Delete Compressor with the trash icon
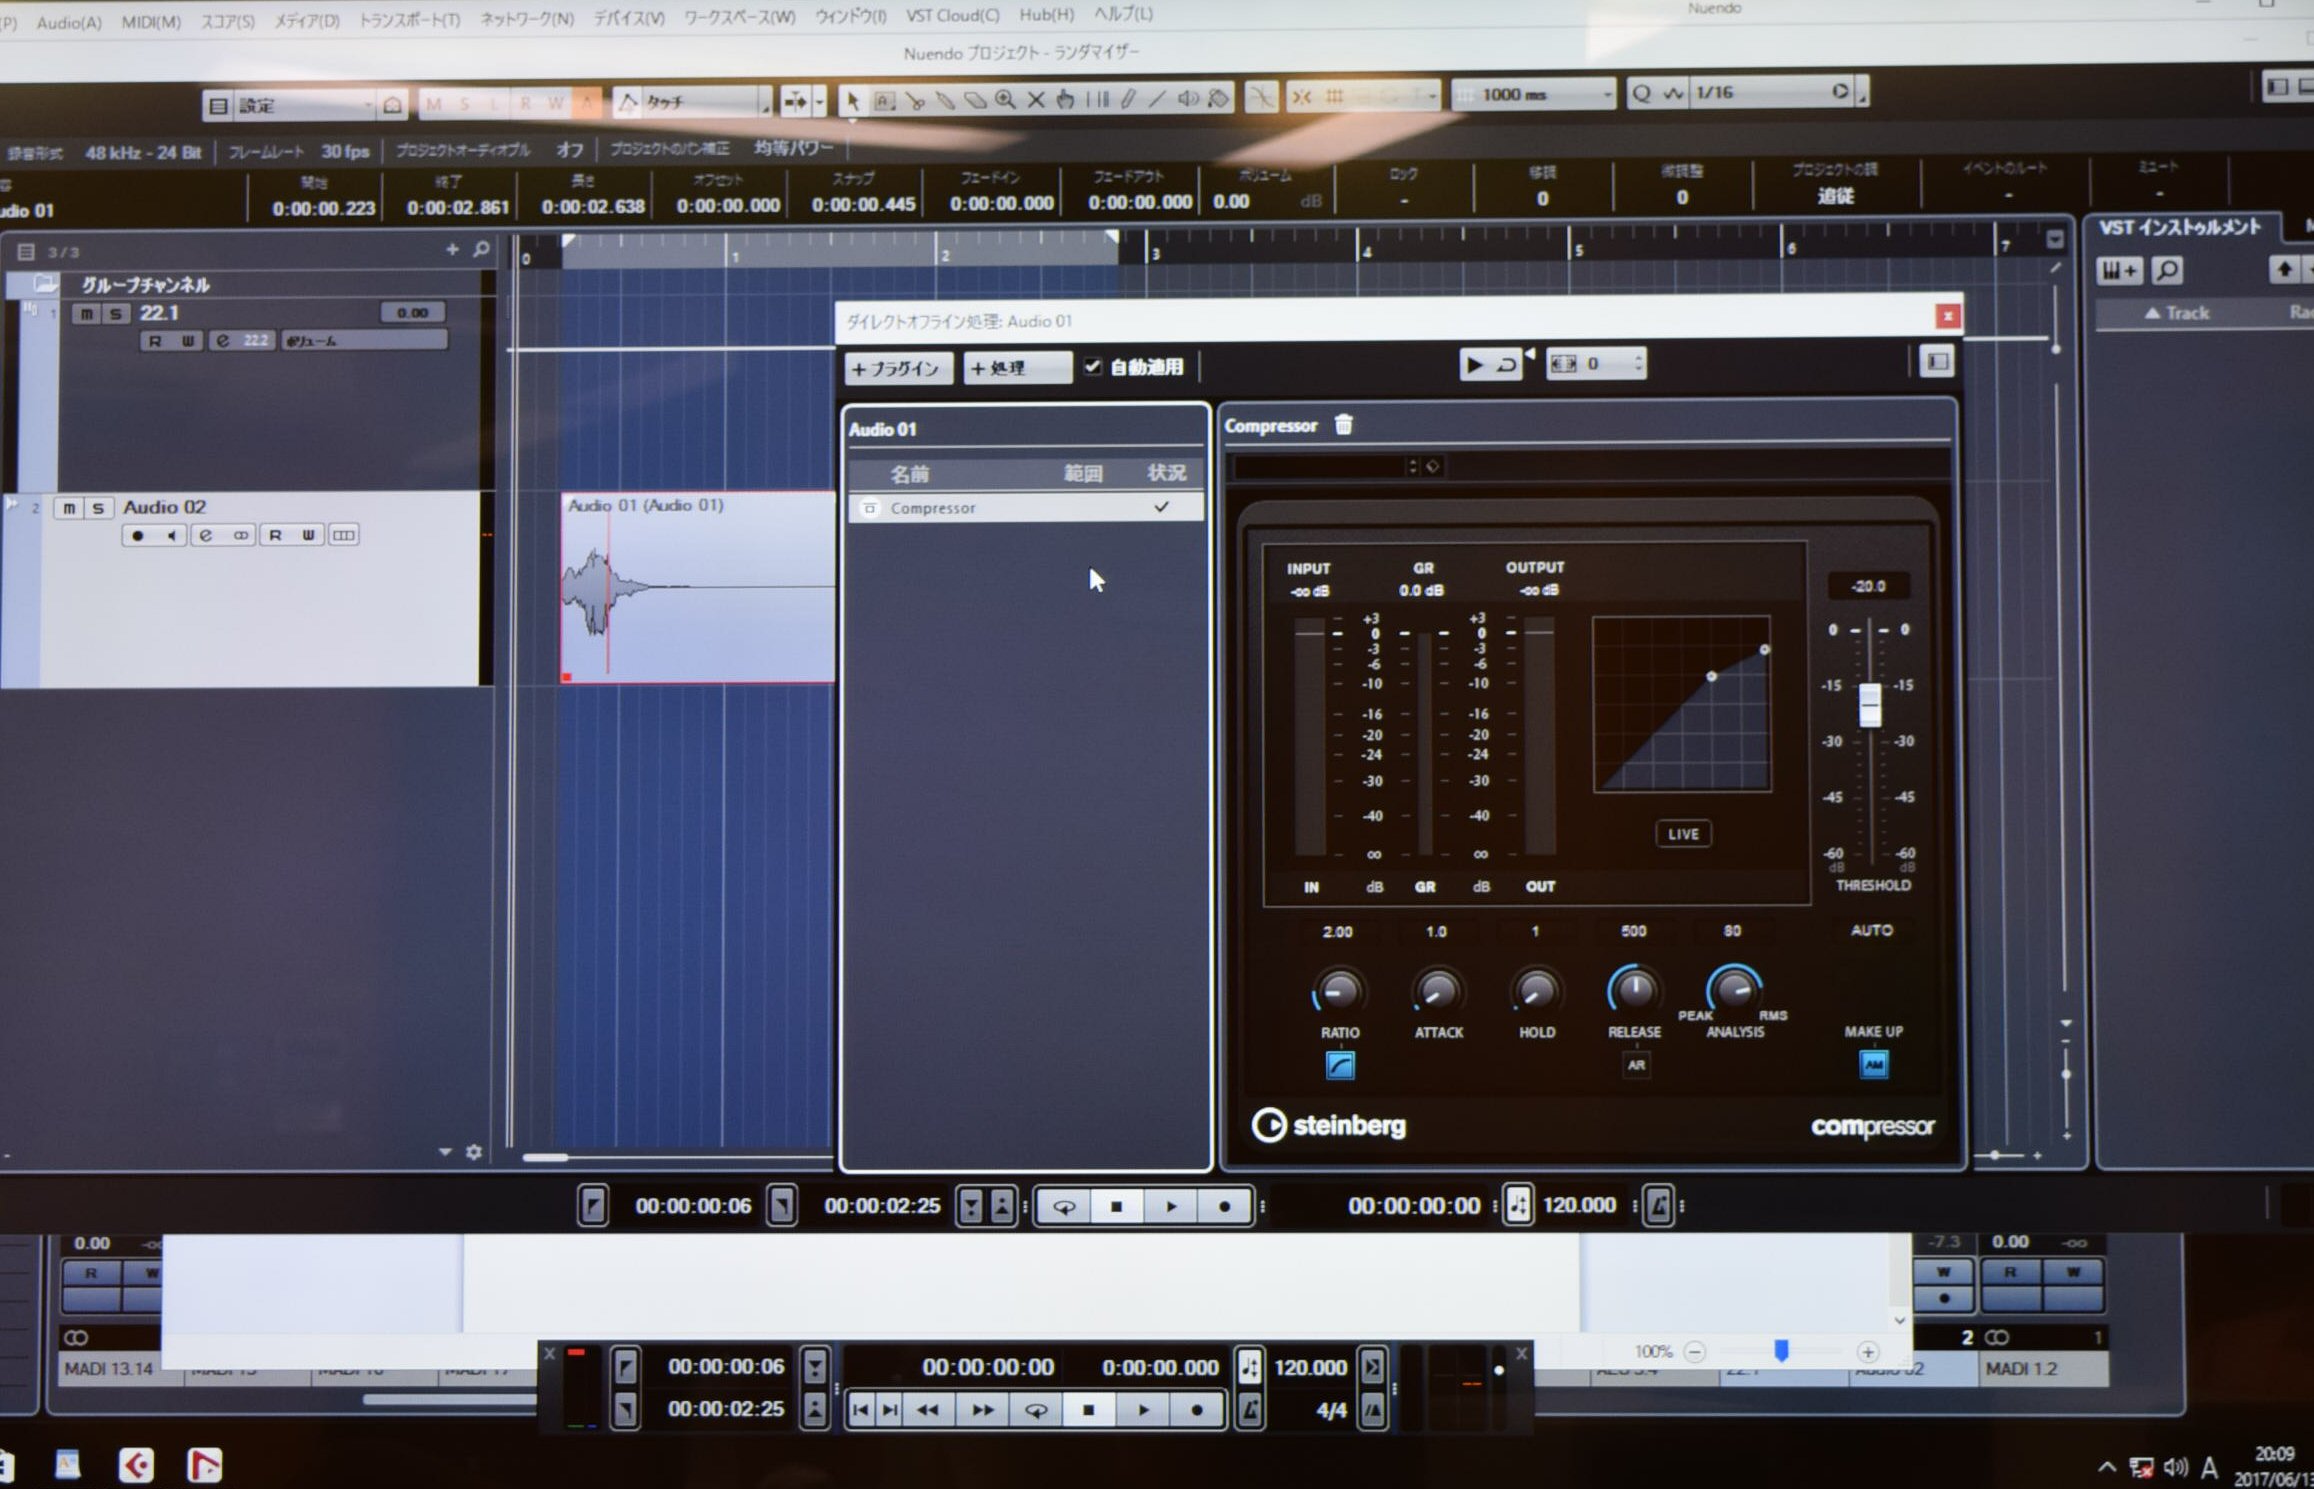The height and width of the screenshot is (1489, 2314). pos(1343,425)
